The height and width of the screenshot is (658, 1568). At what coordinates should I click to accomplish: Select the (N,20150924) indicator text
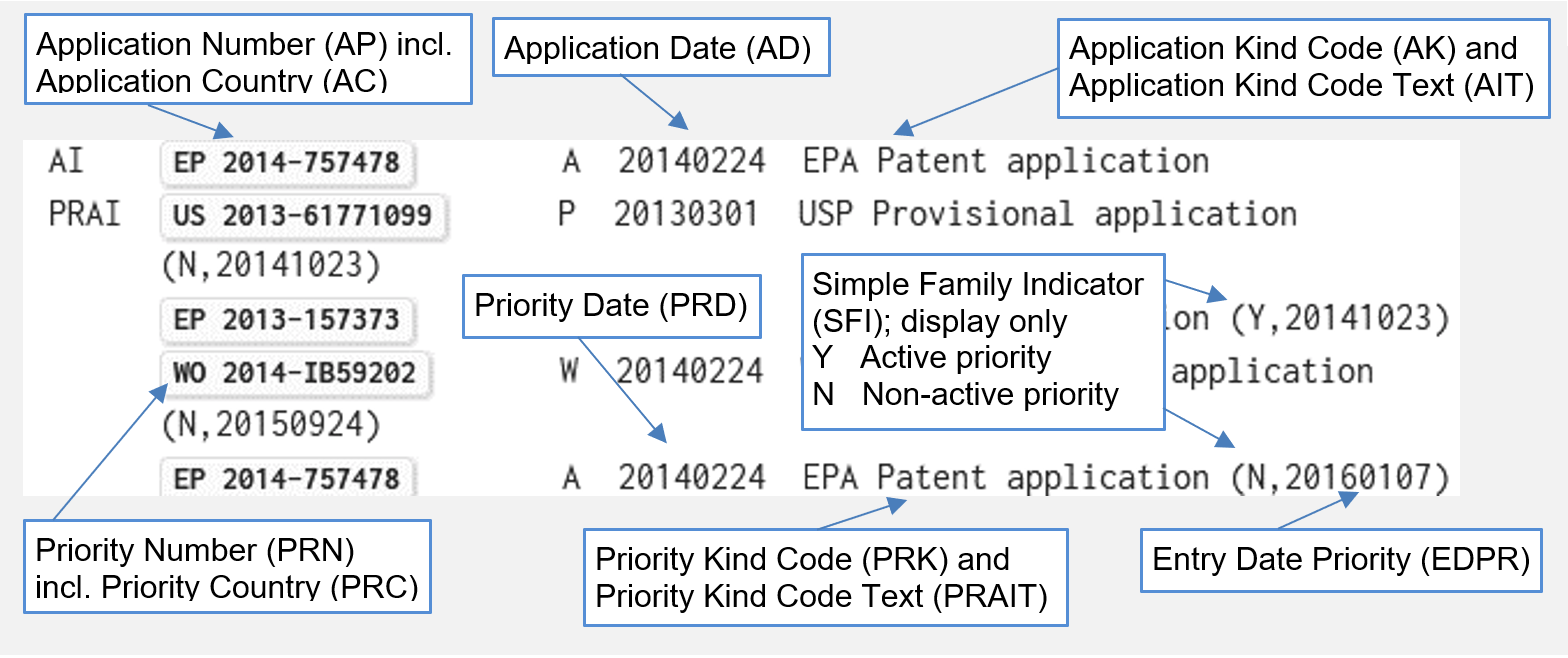tap(271, 426)
